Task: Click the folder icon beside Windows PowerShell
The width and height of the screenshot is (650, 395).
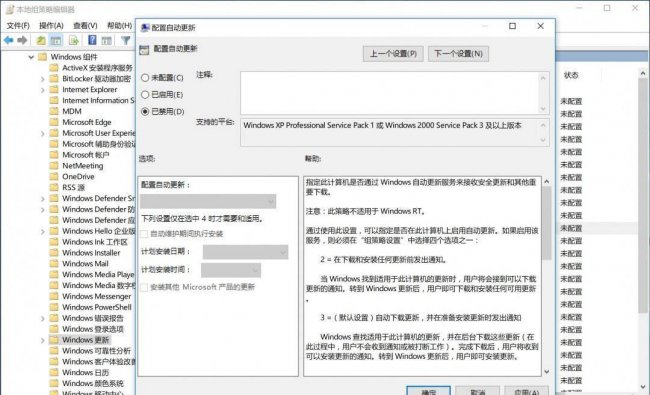Action: [x=54, y=307]
